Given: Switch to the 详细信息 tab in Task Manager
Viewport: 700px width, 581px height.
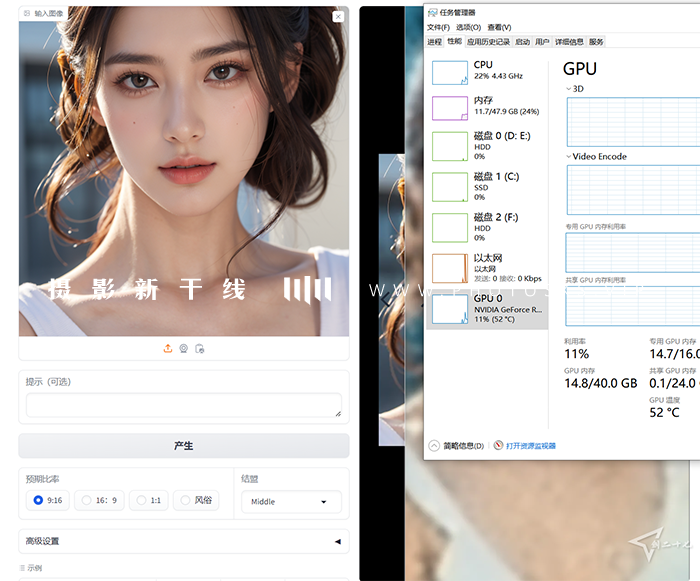Looking at the screenshot, I should pyautogui.click(x=569, y=42).
